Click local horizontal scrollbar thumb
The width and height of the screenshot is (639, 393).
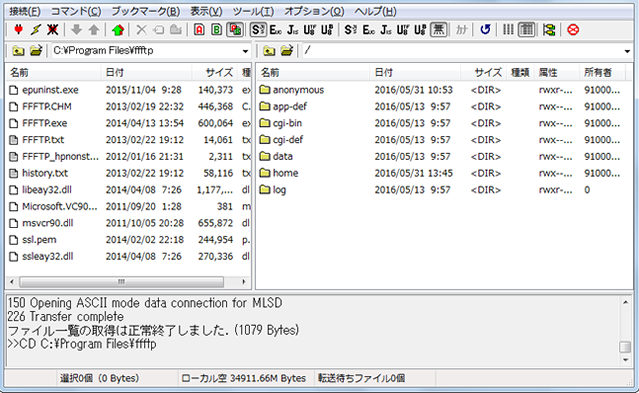[x=121, y=282]
